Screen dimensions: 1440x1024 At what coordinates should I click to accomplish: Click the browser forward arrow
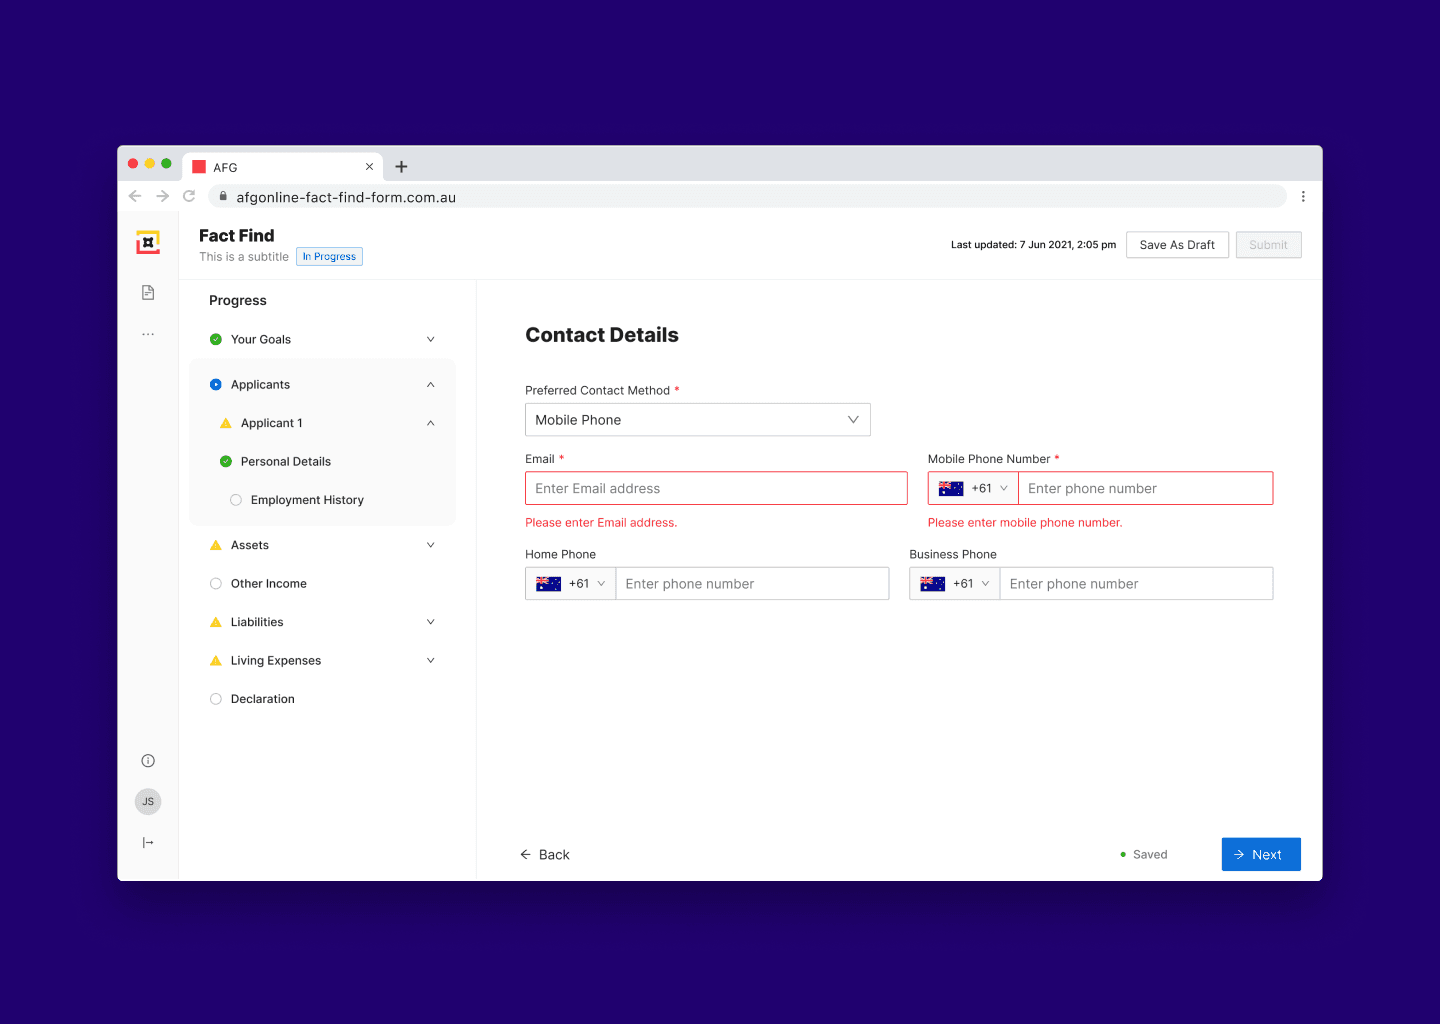(162, 196)
